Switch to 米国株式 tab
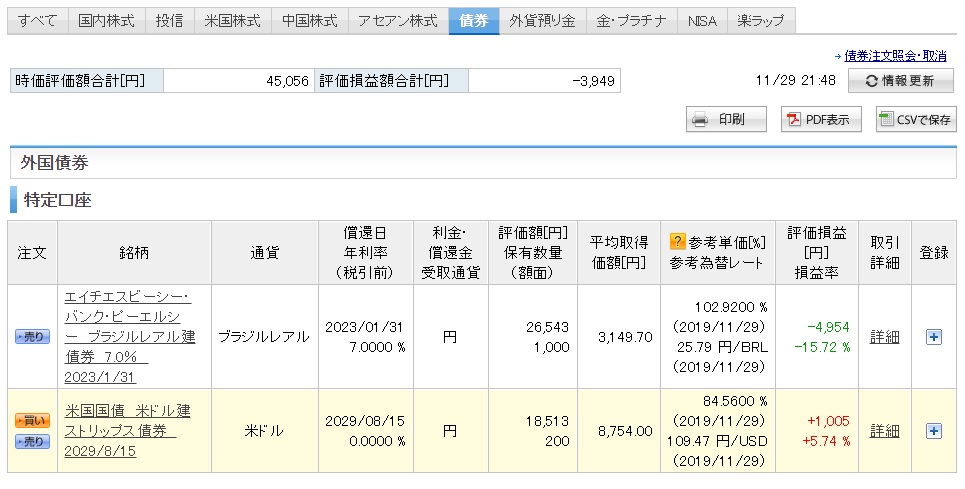 pyautogui.click(x=233, y=21)
